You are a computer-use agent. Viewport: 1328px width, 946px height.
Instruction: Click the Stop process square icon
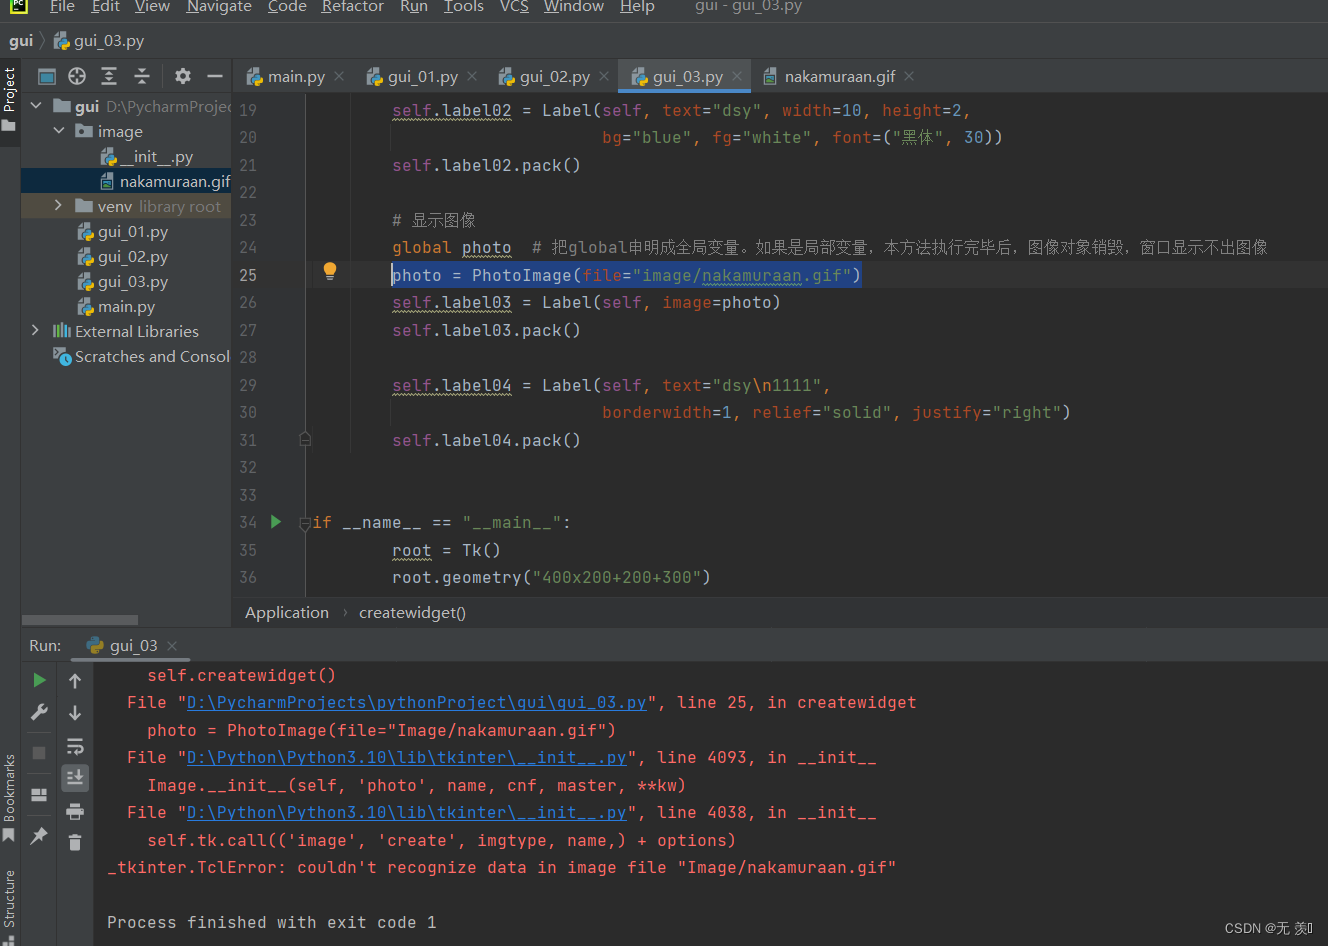tap(39, 752)
